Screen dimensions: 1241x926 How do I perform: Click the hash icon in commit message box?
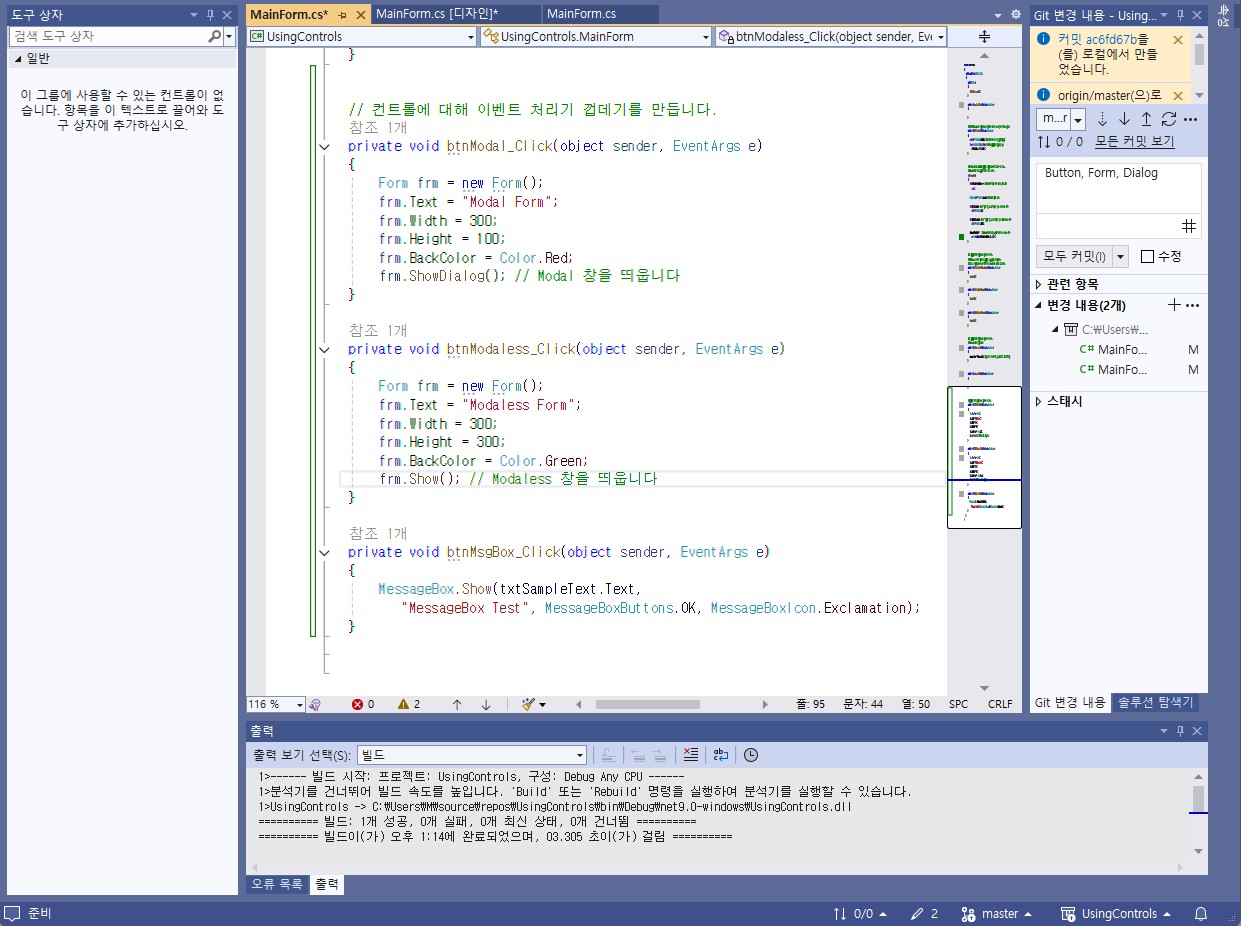[x=1189, y=226]
